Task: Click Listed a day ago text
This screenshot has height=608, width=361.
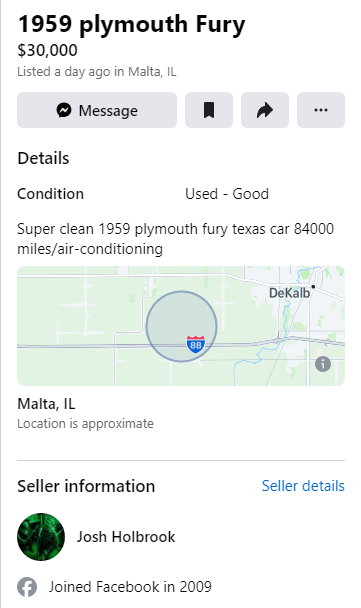Action: coord(97,72)
